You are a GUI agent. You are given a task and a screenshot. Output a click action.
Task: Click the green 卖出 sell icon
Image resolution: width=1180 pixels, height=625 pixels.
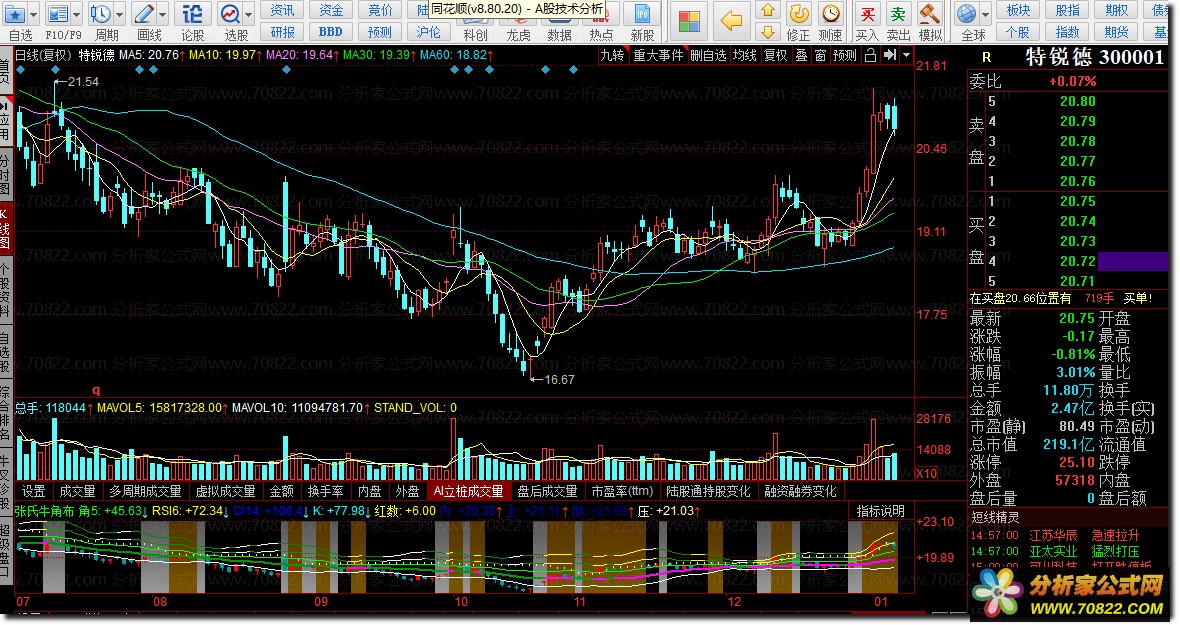point(898,14)
